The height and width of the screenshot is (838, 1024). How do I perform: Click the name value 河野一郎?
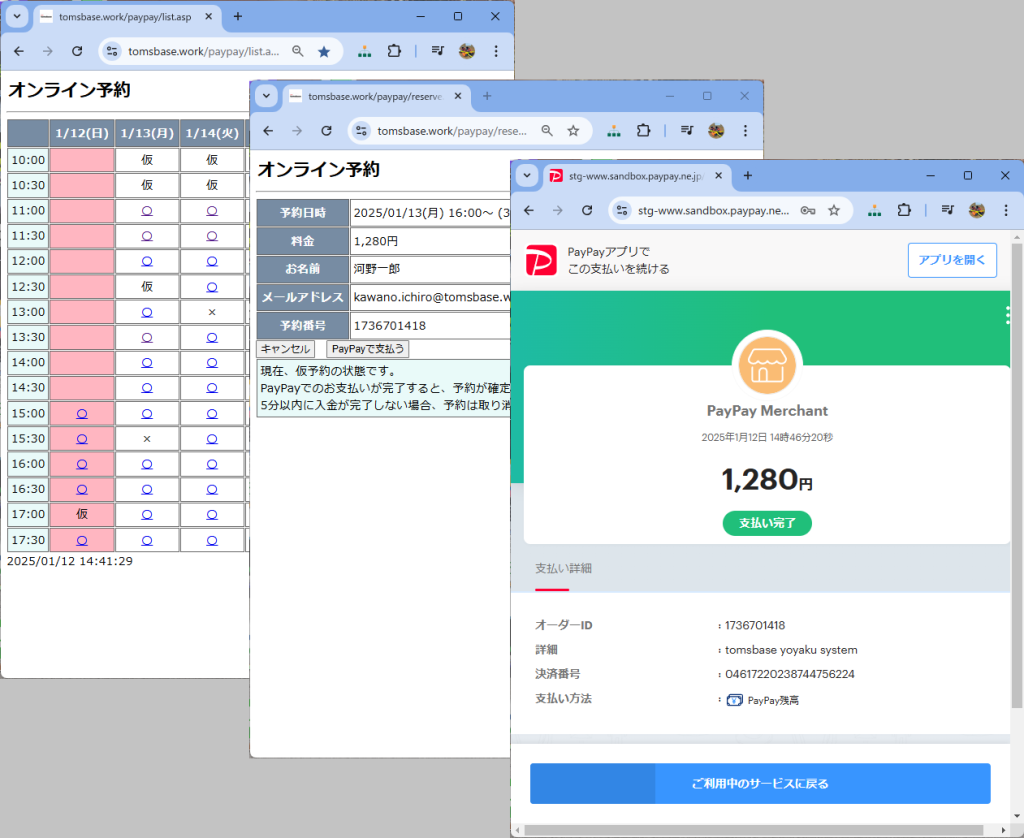[377, 268]
